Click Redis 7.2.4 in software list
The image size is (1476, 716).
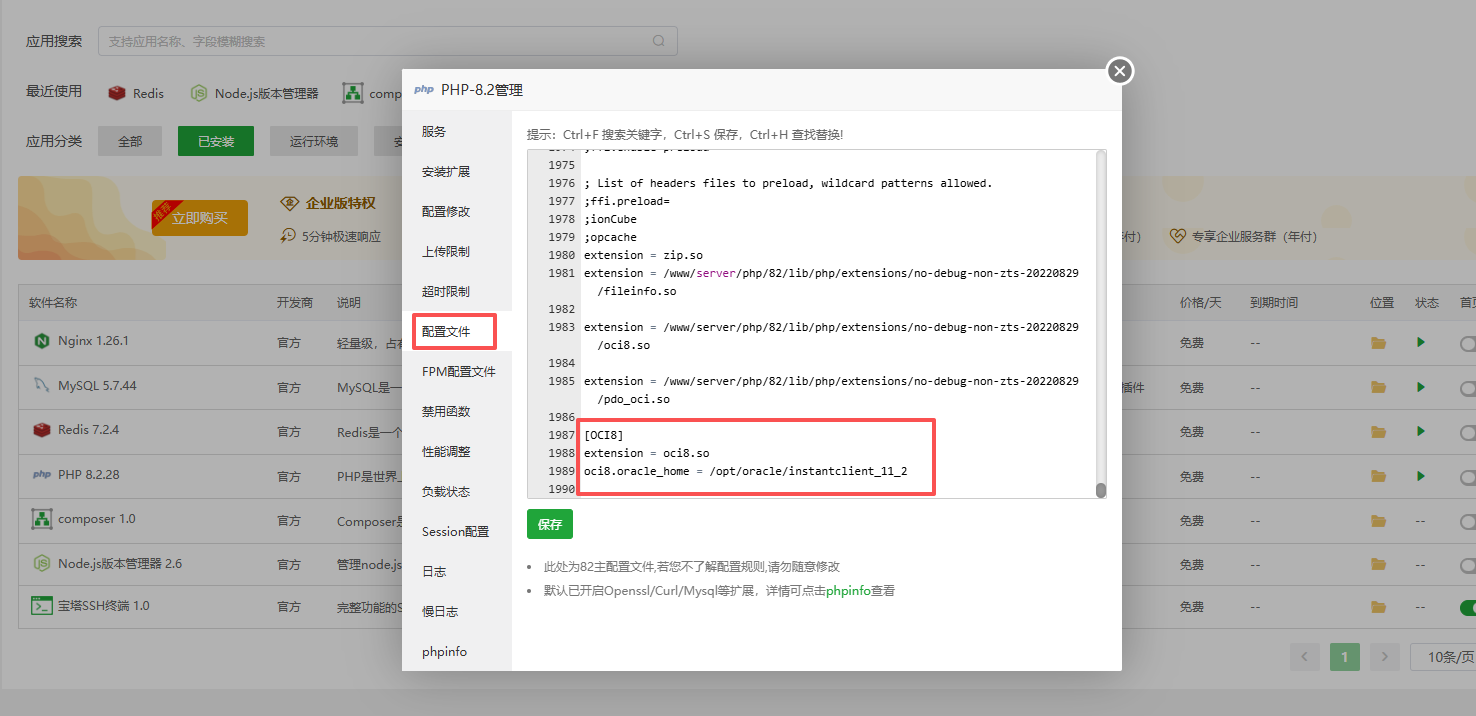coord(88,430)
